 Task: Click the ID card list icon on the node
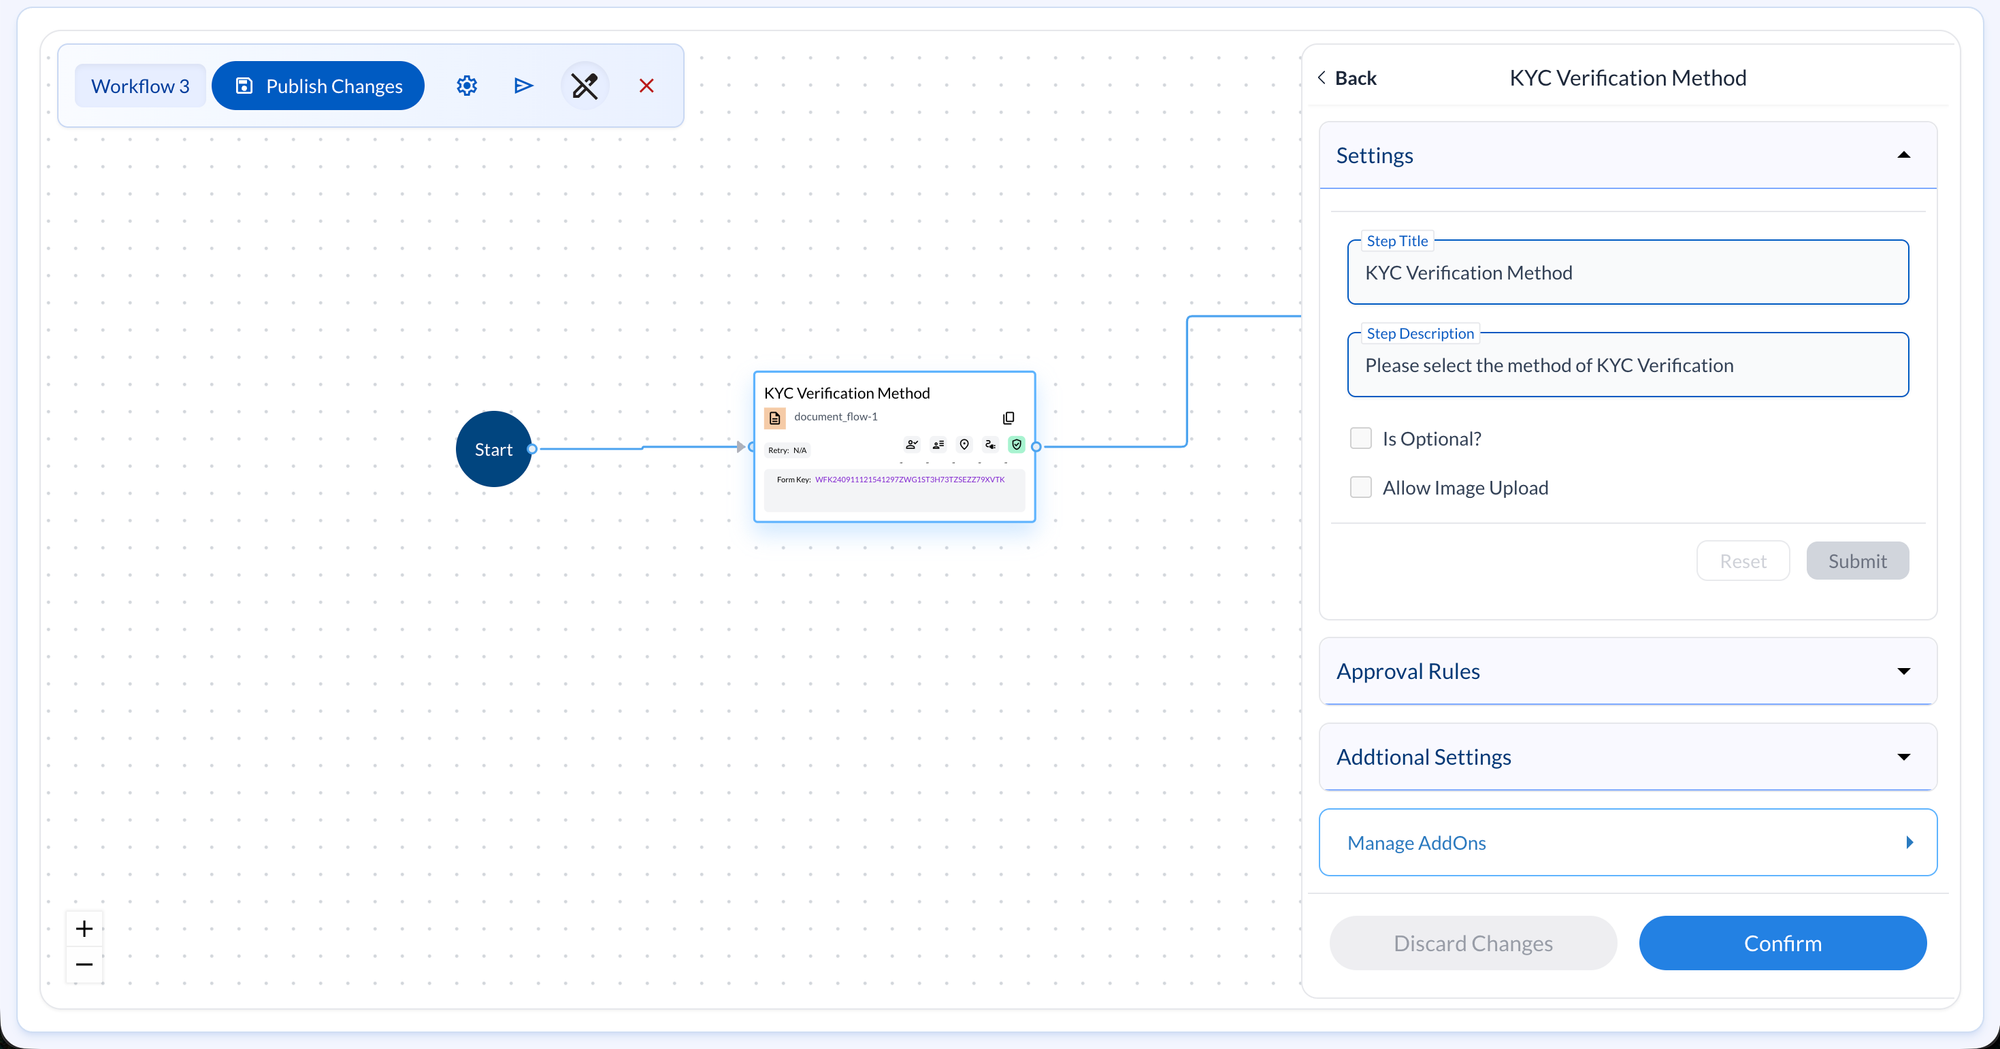tap(937, 444)
